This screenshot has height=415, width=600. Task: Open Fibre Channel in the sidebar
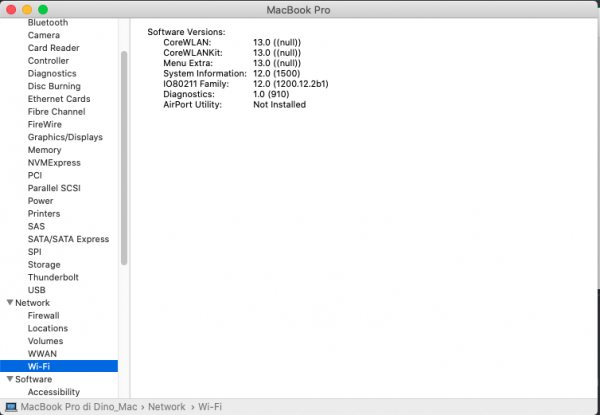coord(56,112)
